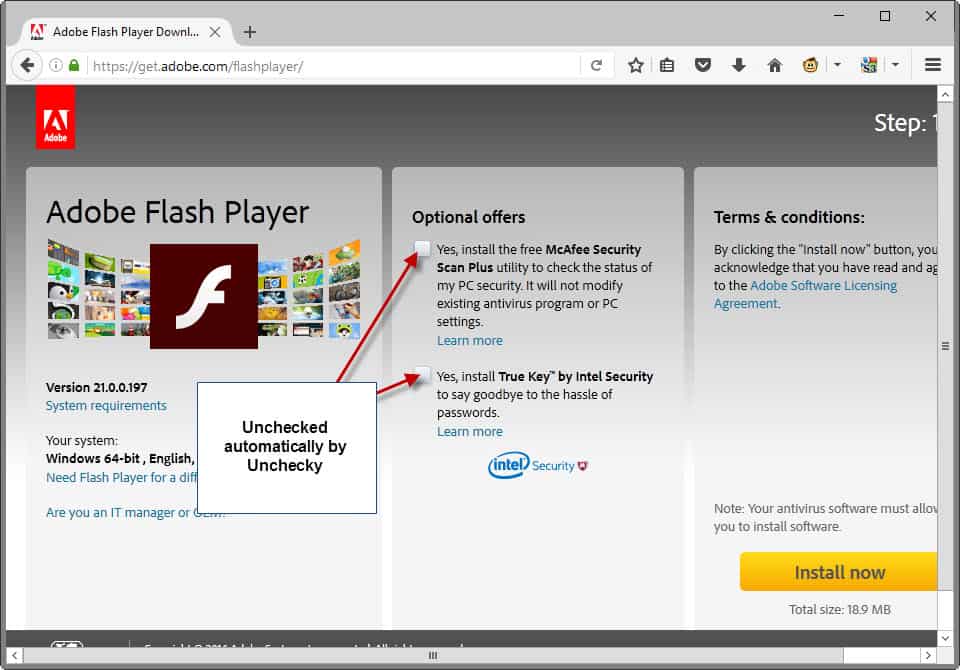Go to the Home page icon
960x670 pixels.
(x=774, y=66)
